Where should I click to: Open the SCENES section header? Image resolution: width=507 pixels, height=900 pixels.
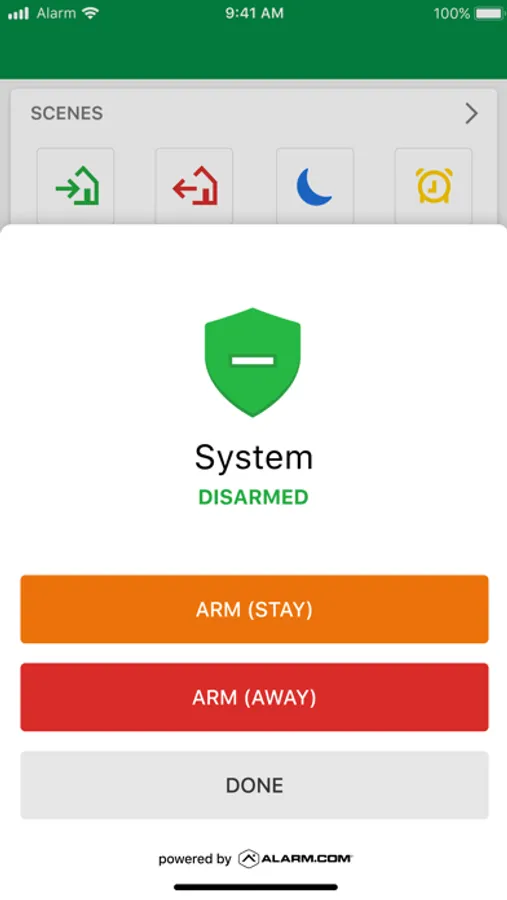coord(67,113)
